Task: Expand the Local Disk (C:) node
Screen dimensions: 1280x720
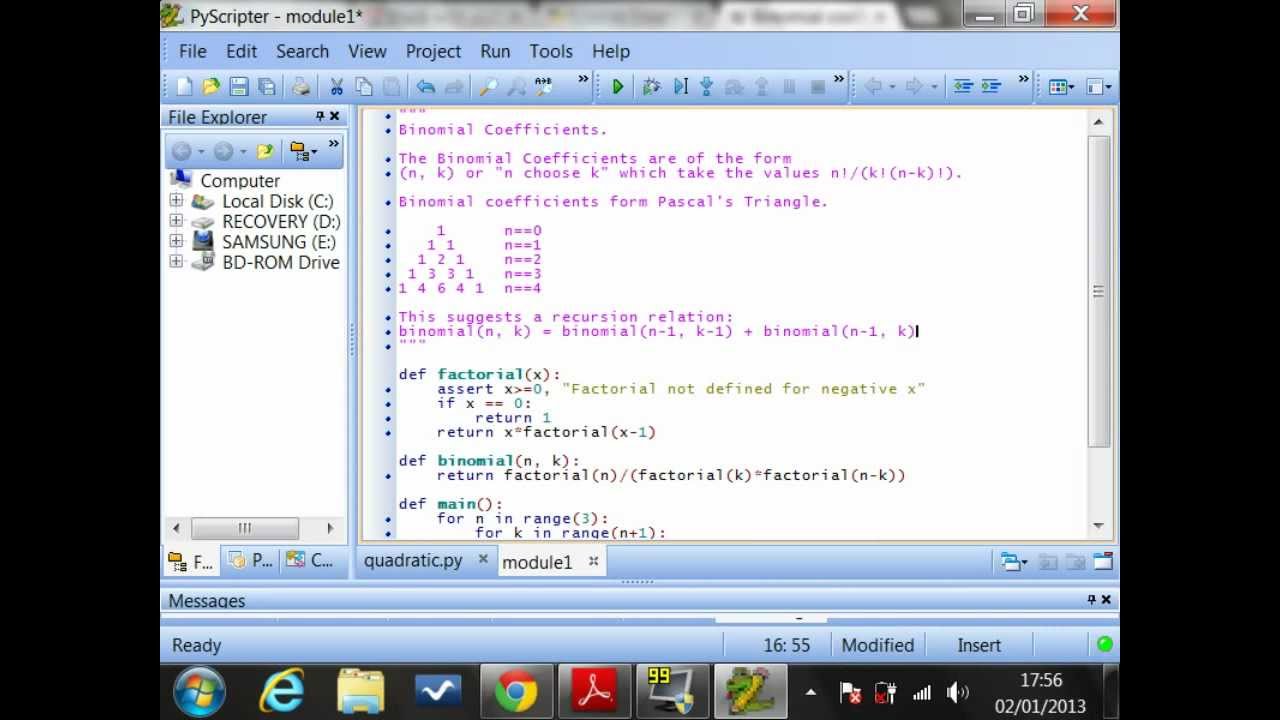Action: point(176,201)
